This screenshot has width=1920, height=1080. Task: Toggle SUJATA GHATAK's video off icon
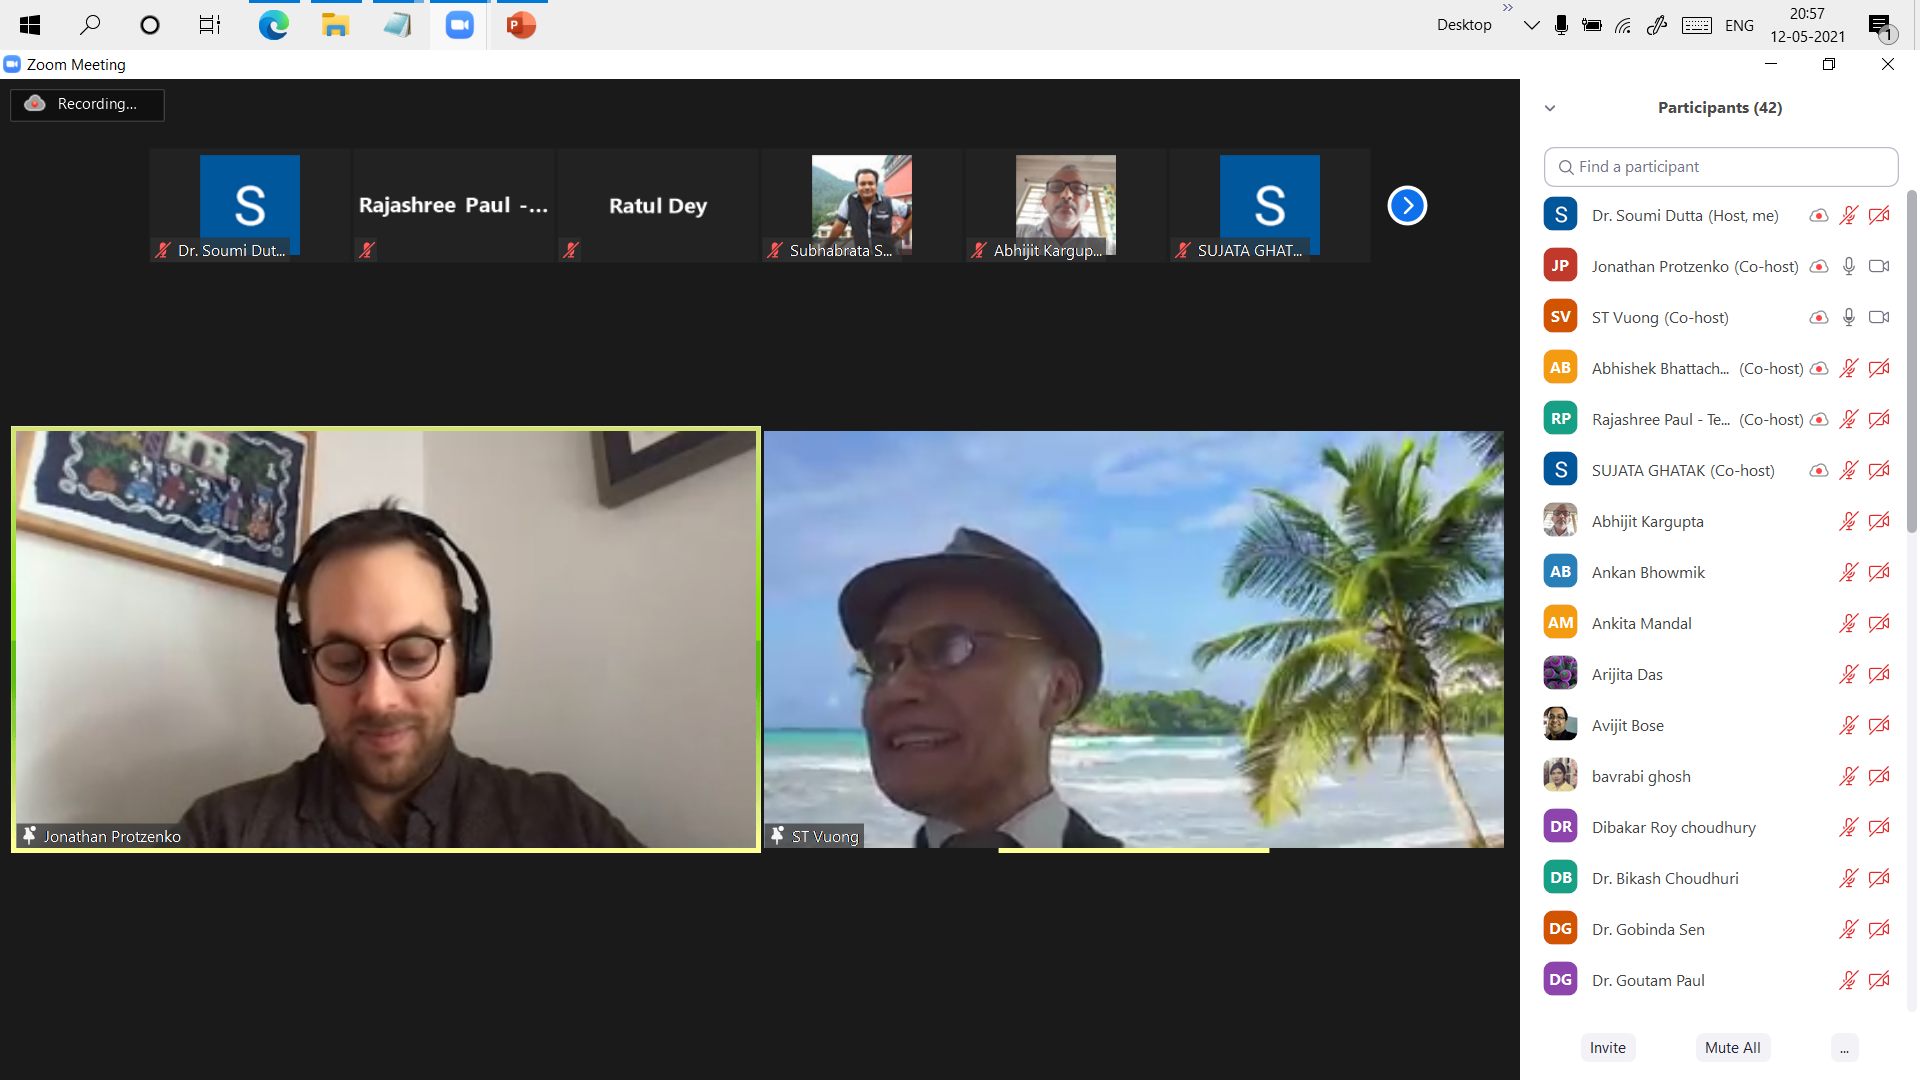point(1879,470)
